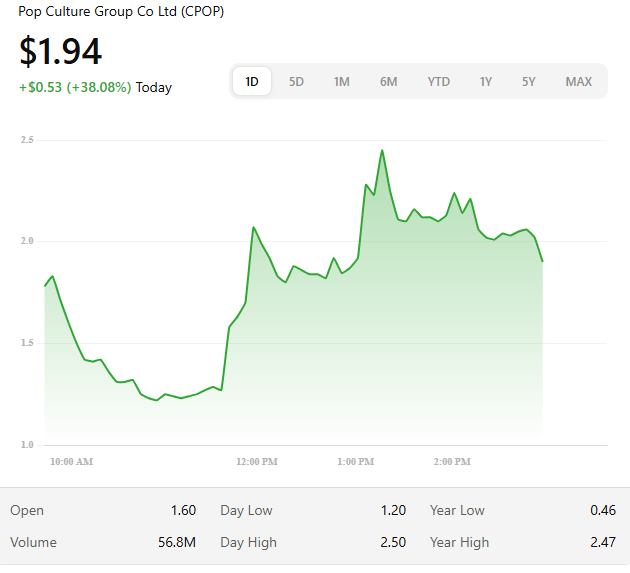Click the Open label
This screenshot has width=630, height=573.
[x=27, y=510]
